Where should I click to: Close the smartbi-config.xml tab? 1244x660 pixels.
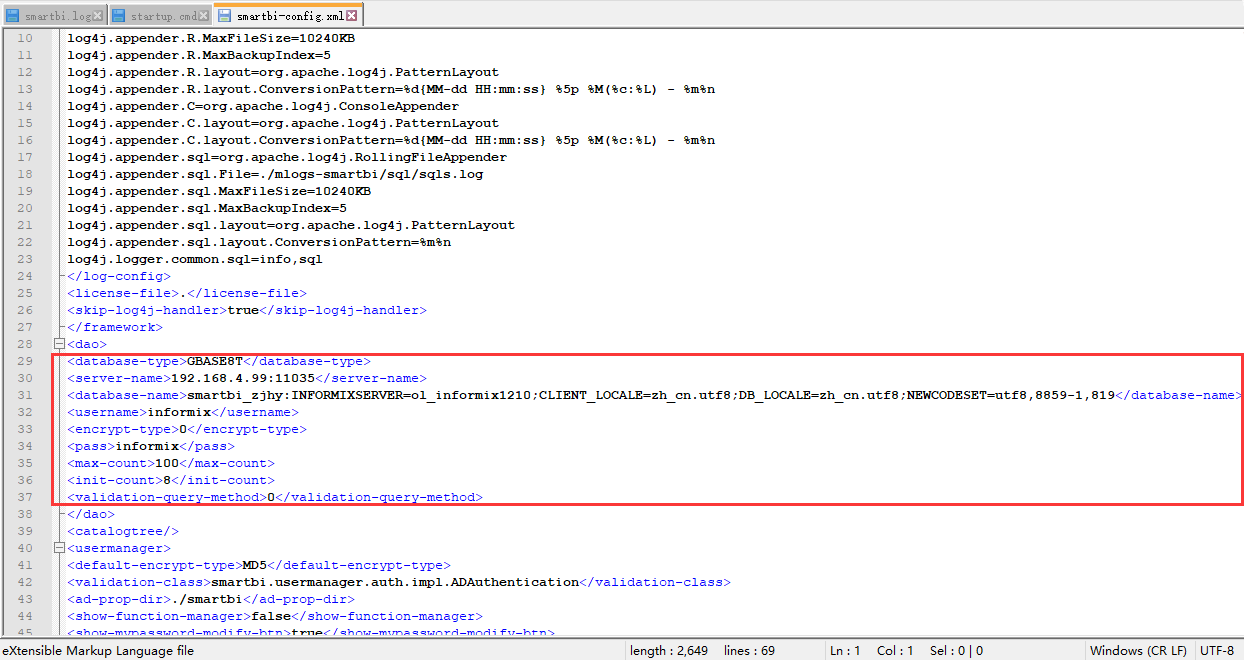[x=352, y=16]
